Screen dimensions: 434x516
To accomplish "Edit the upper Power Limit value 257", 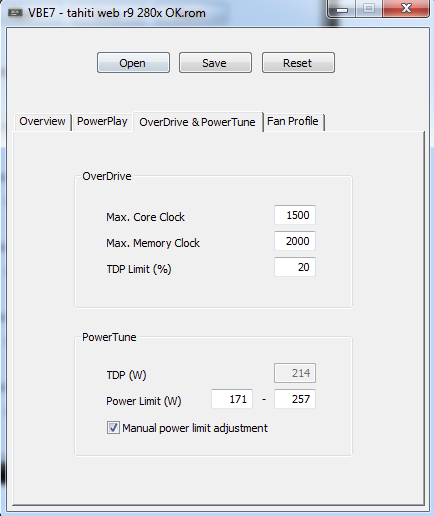I will point(295,399).
